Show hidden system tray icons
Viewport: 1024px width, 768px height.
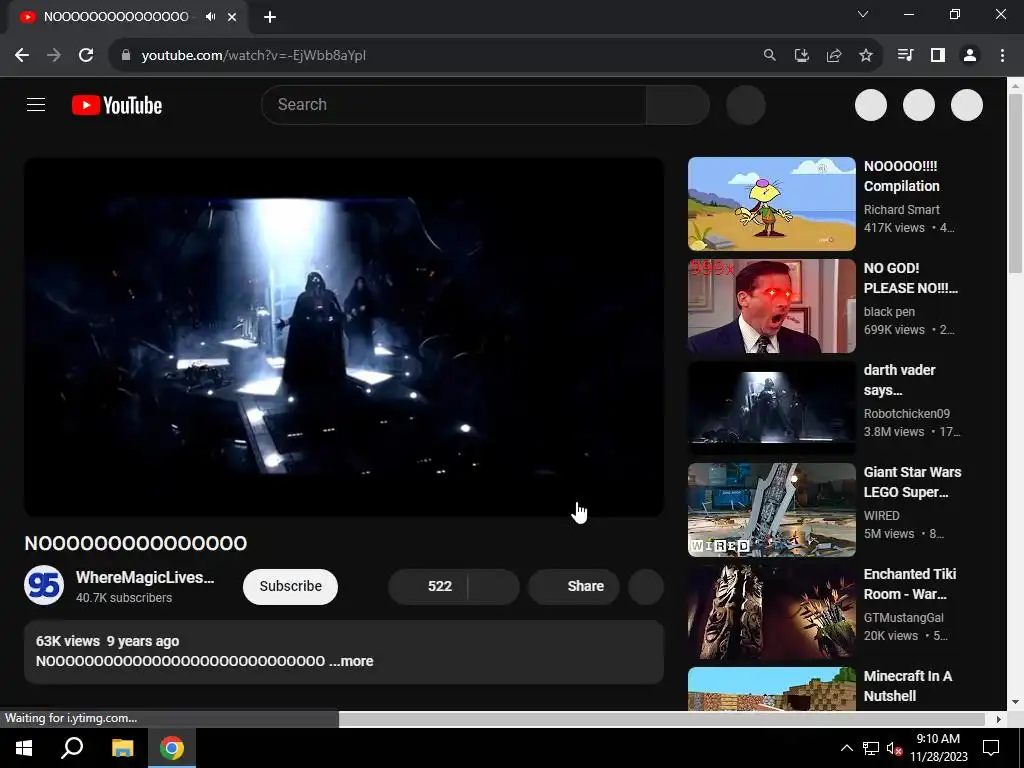(x=846, y=748)
